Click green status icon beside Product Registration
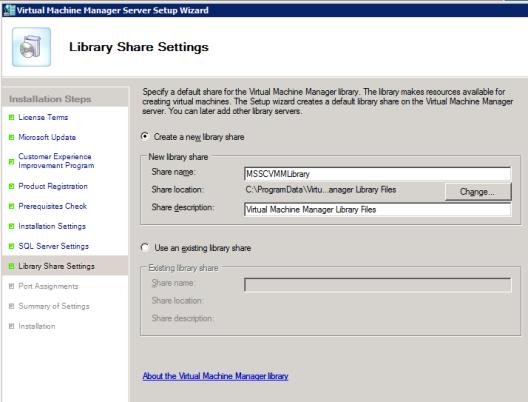Screen dimensions: 528x402 coord(11,186)
